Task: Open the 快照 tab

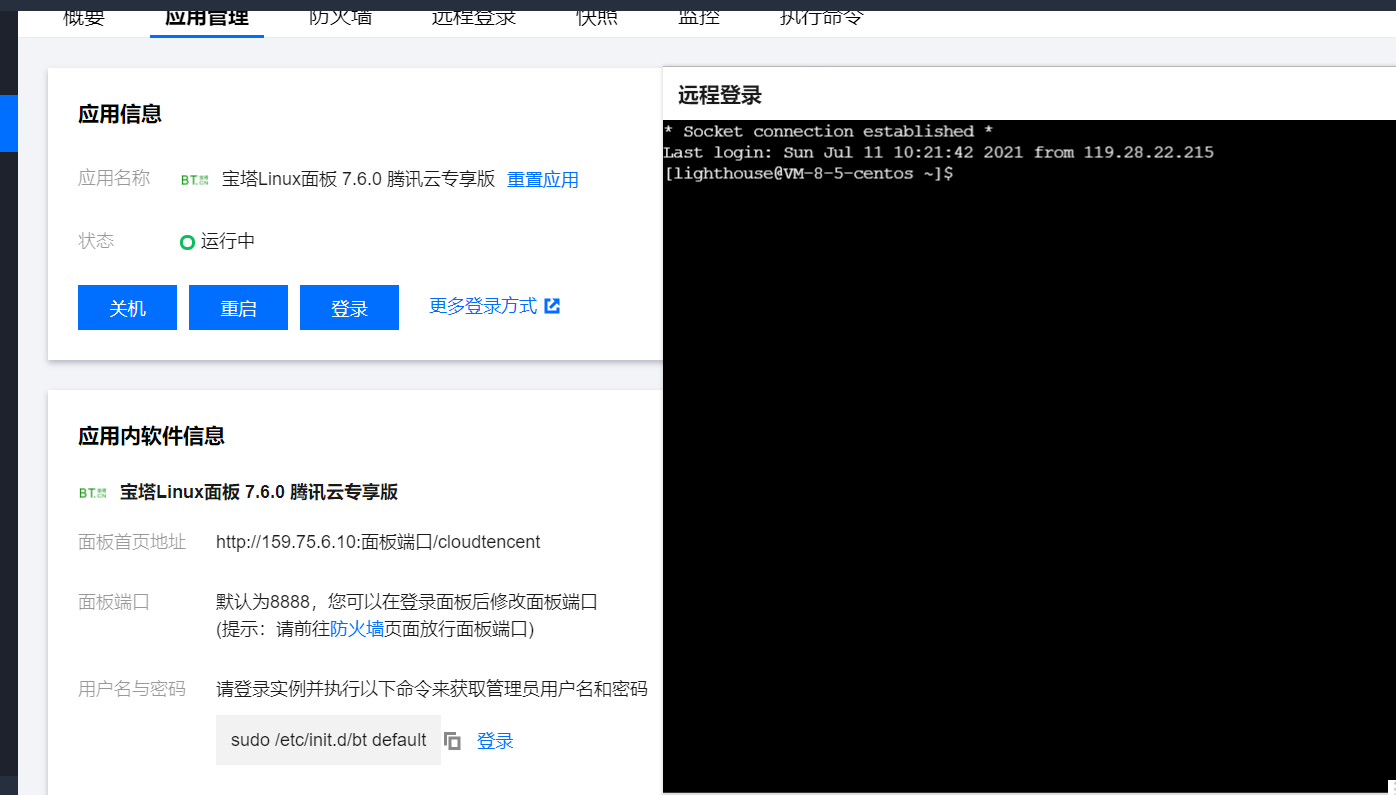Action: coord(597,17)
